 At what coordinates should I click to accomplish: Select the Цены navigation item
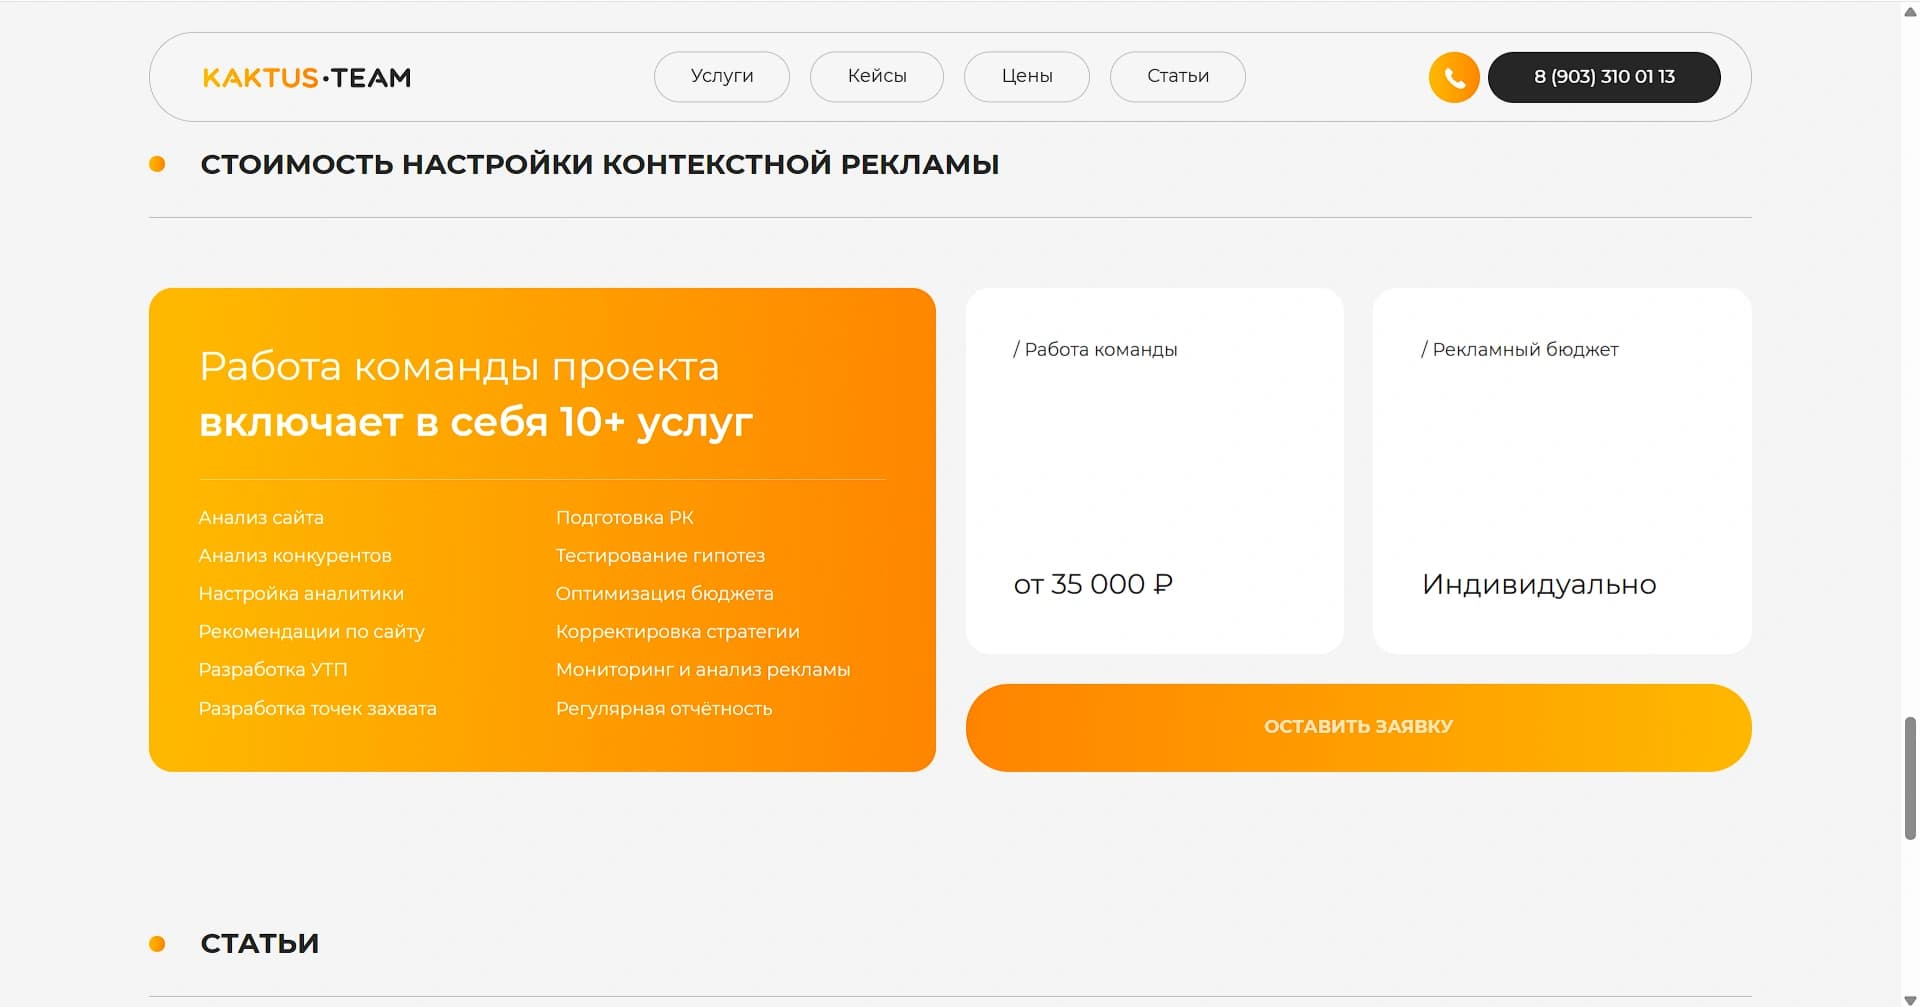coord(1026,76)
